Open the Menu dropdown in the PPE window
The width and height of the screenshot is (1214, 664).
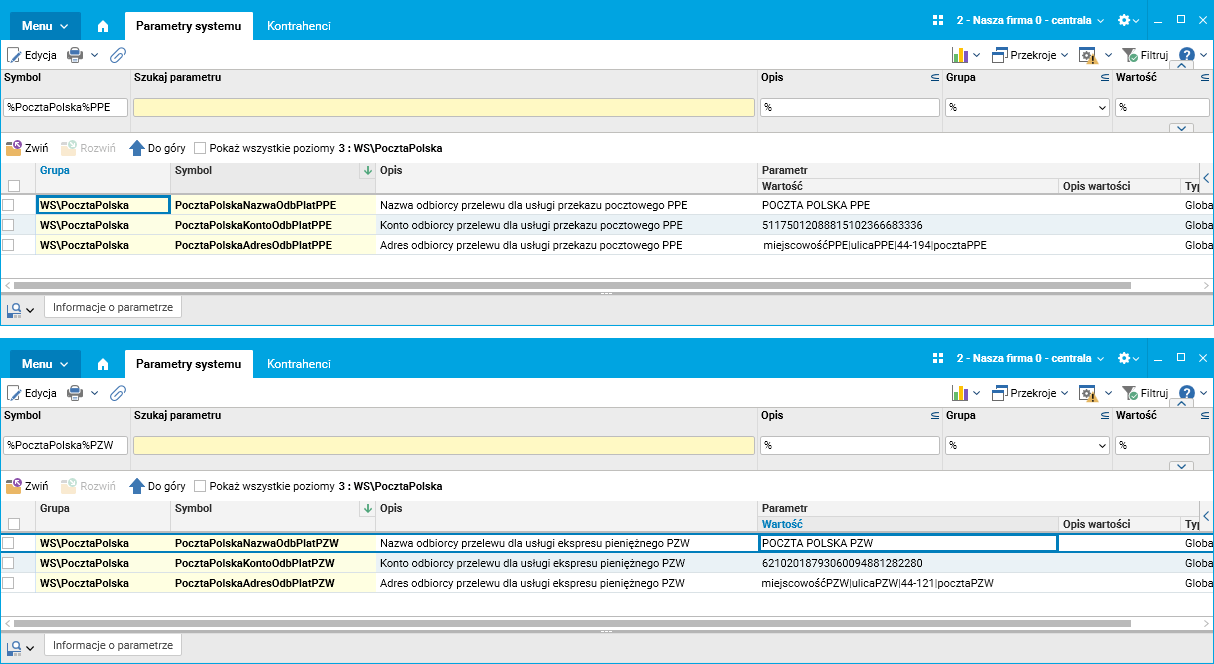click(x=45, y=26)
